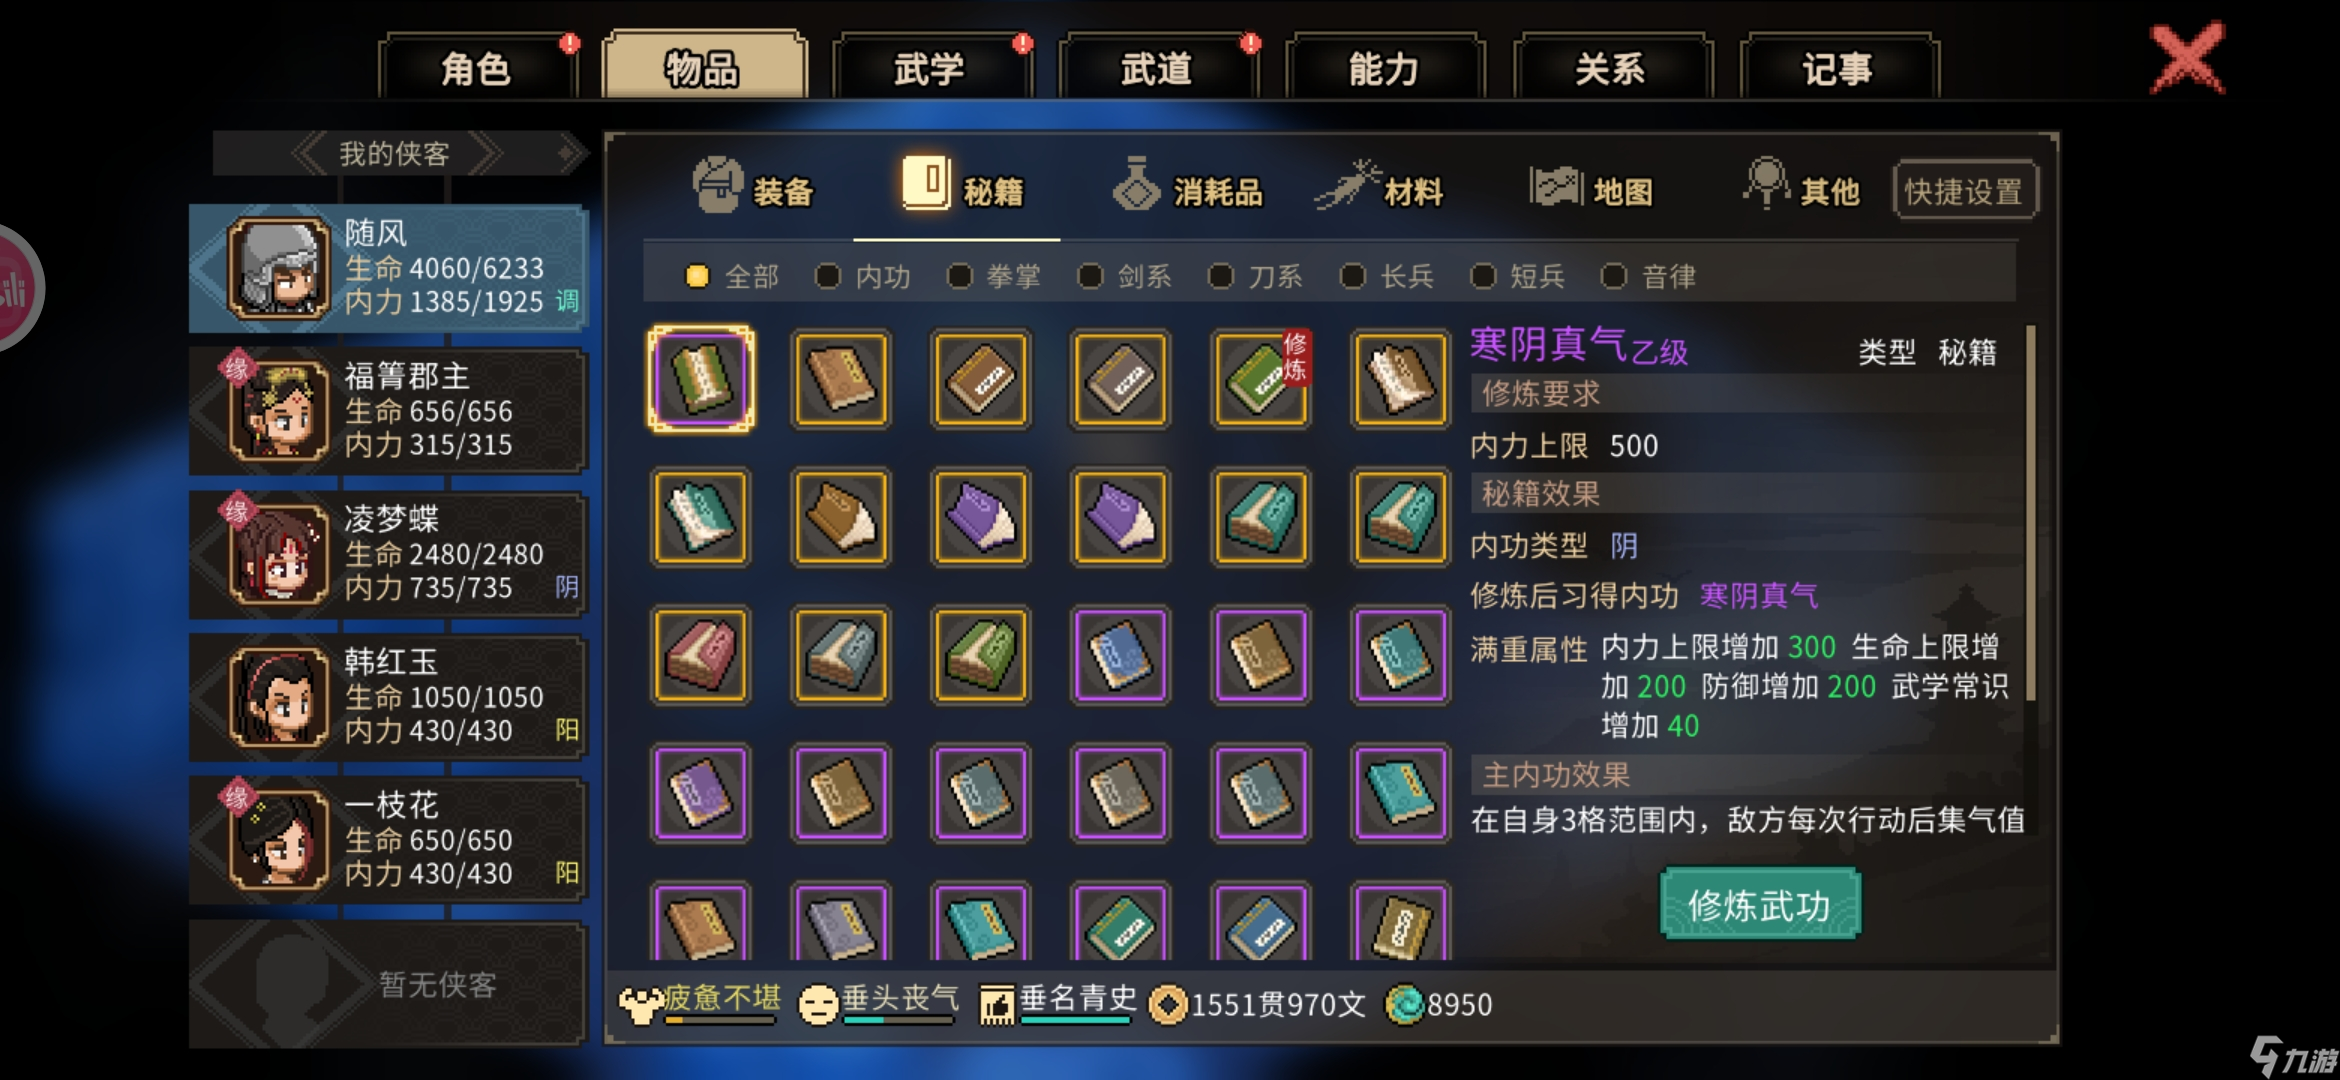Open the 快捷设置 quick settings button
The width and height of the screenshot is (2340, 1080).
[1964, 190]
